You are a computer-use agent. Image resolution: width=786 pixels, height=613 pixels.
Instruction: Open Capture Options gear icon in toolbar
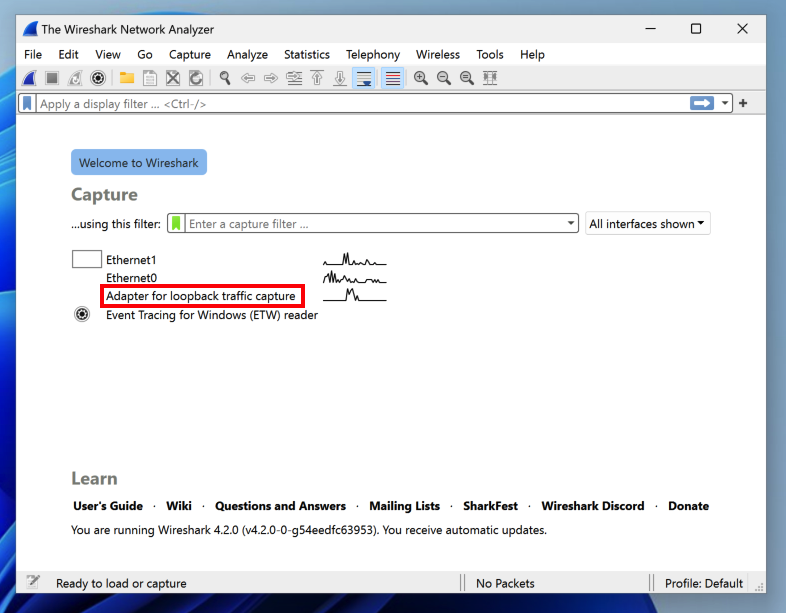[98, 78]
